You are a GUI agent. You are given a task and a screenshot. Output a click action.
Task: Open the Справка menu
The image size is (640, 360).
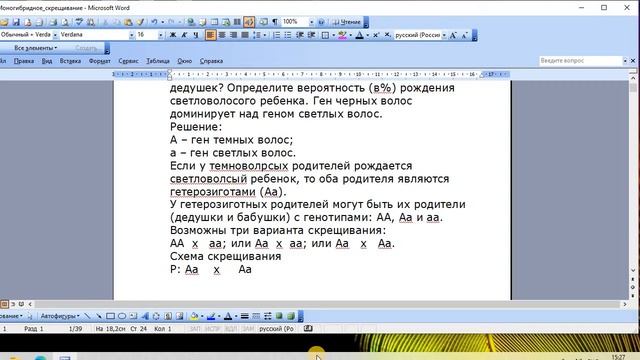[x=211, y=61]
